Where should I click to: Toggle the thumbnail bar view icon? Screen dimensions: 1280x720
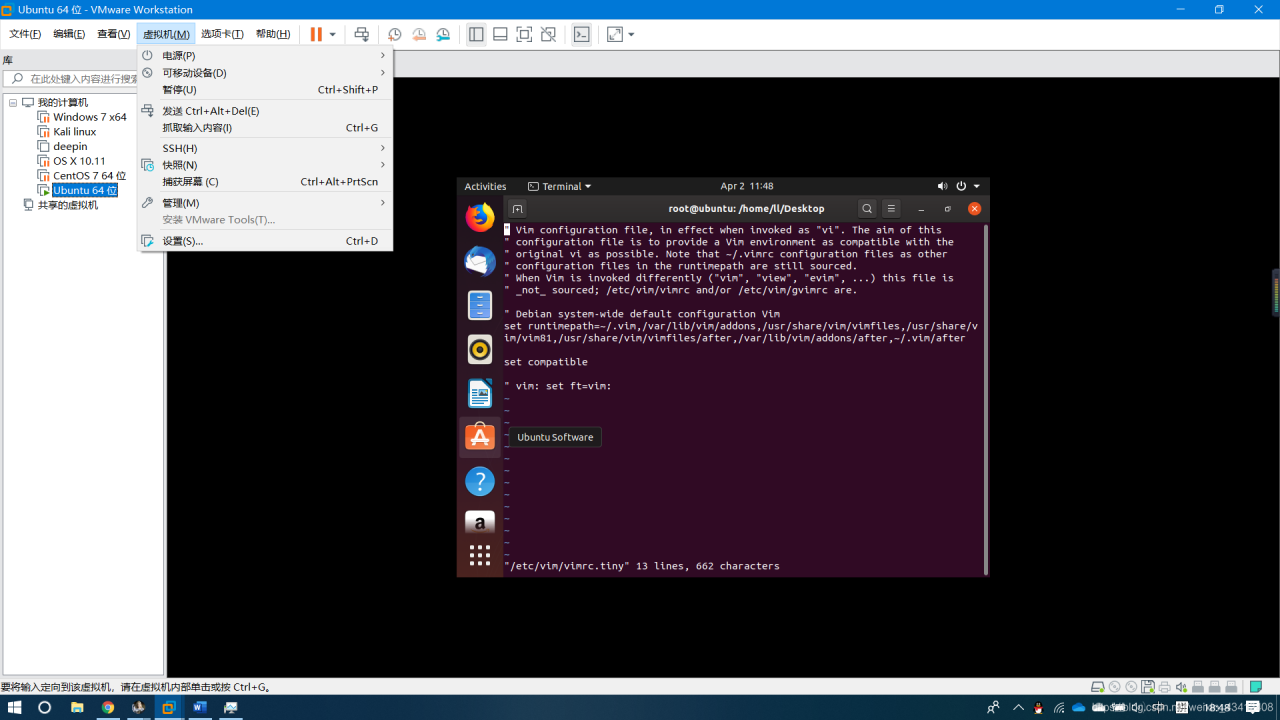point(500,34)
